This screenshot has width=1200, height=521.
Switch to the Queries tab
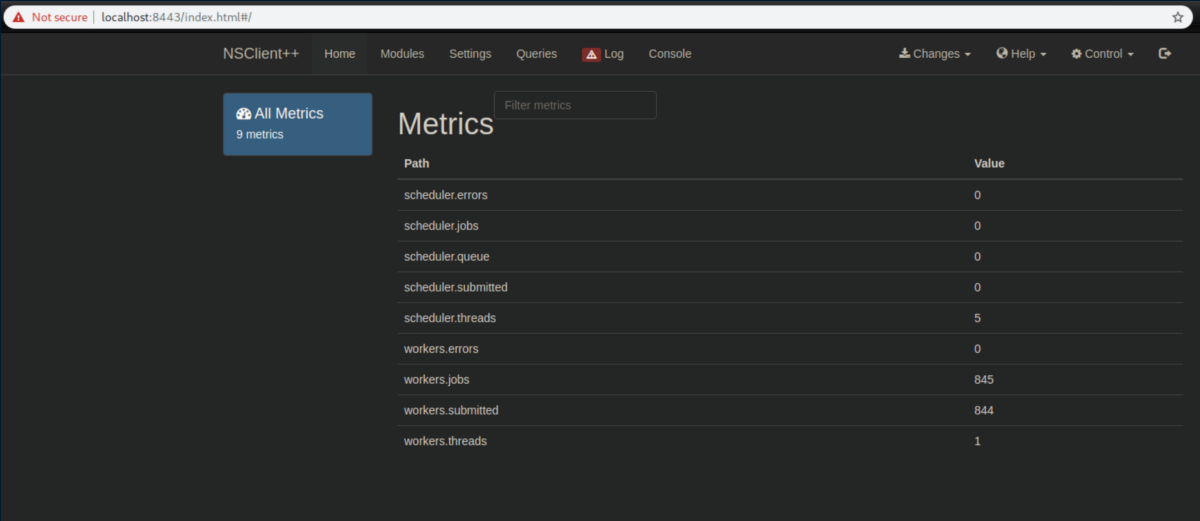tap(536, 54)
